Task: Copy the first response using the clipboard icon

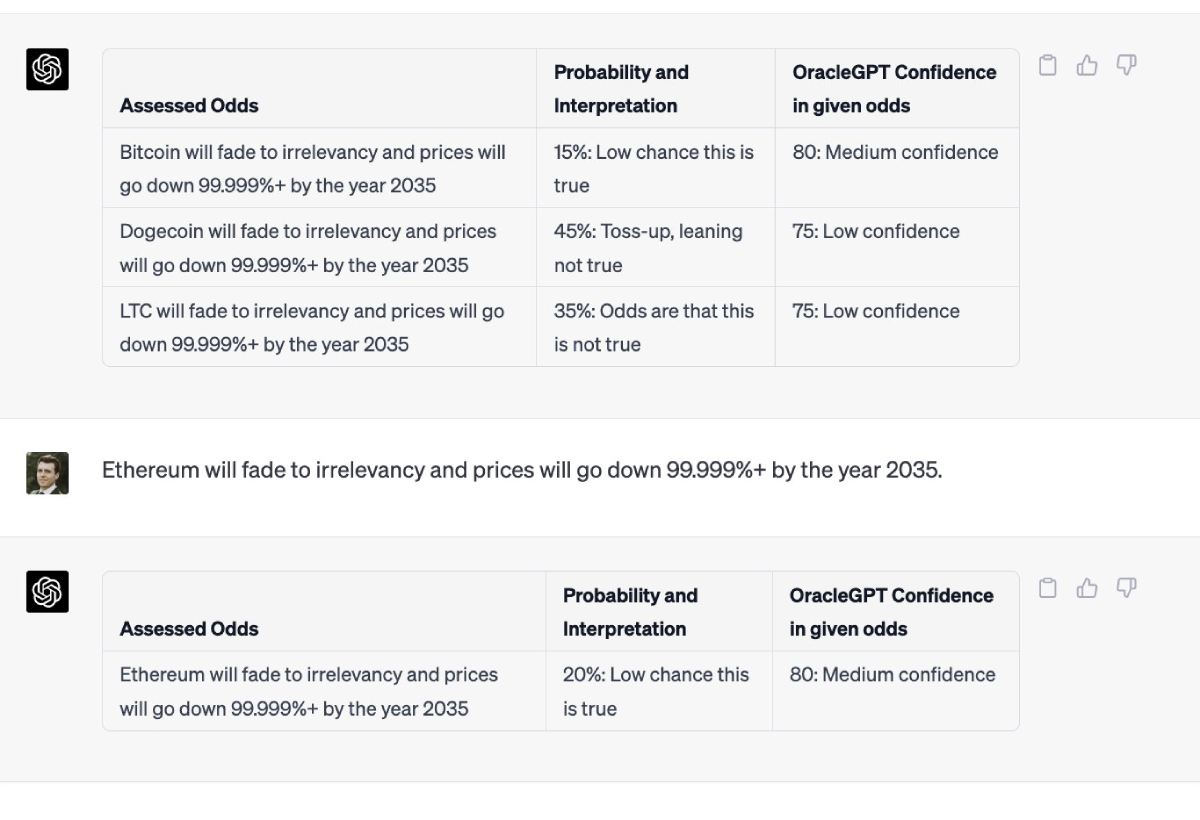Action: tap(1047, 66)
